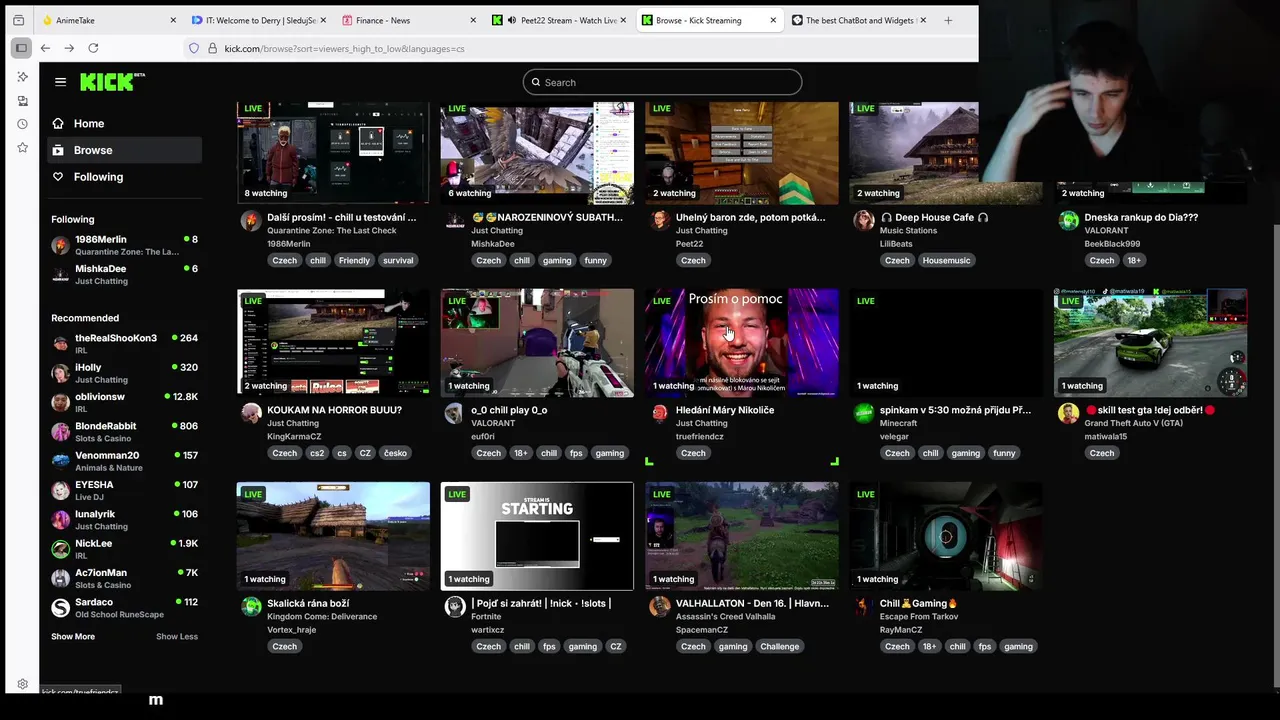Select Browse in the sidebar
Screen dimensions: 1280x720
tap(124, 150)
